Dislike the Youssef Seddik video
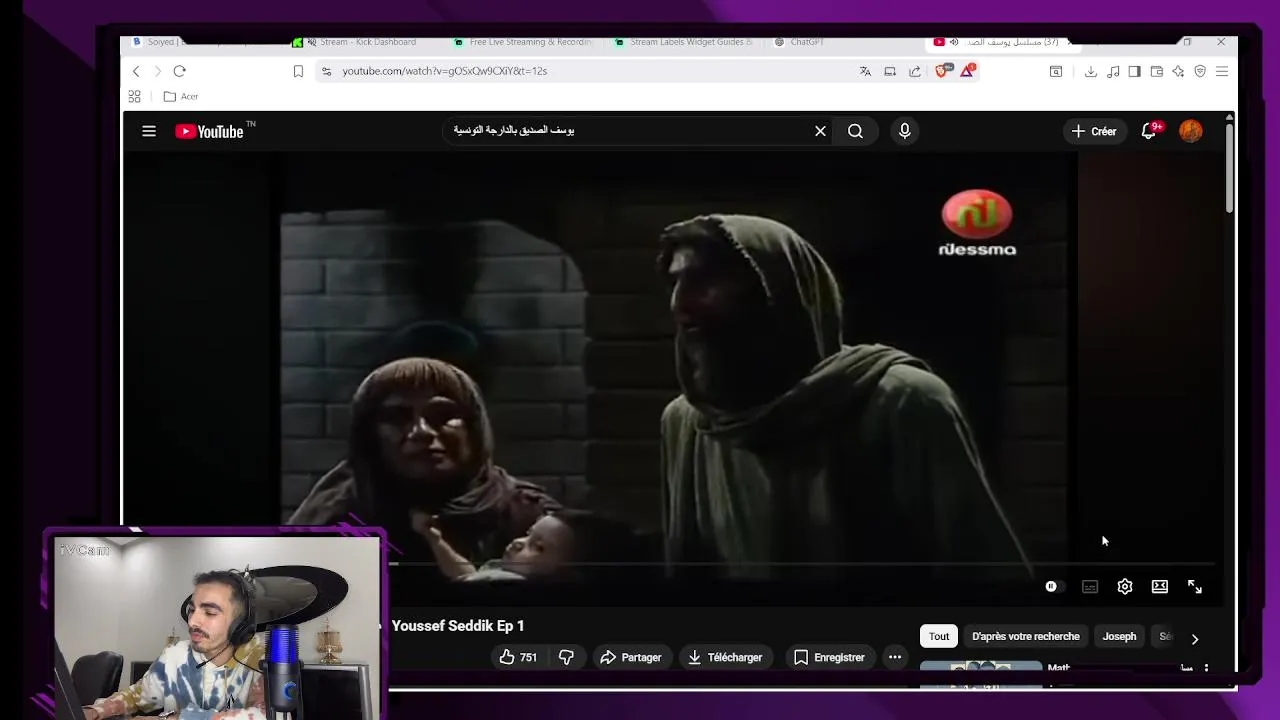1280x720 pixels. coord(566,657)
